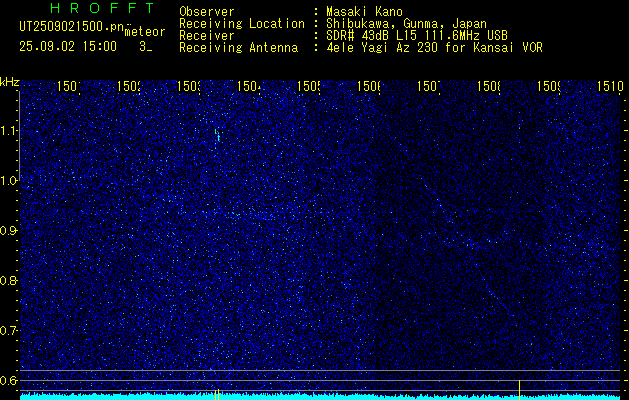Click the green HROFFT title text
This screenshot has width=629, height=400.
click(x=102, y=8)
